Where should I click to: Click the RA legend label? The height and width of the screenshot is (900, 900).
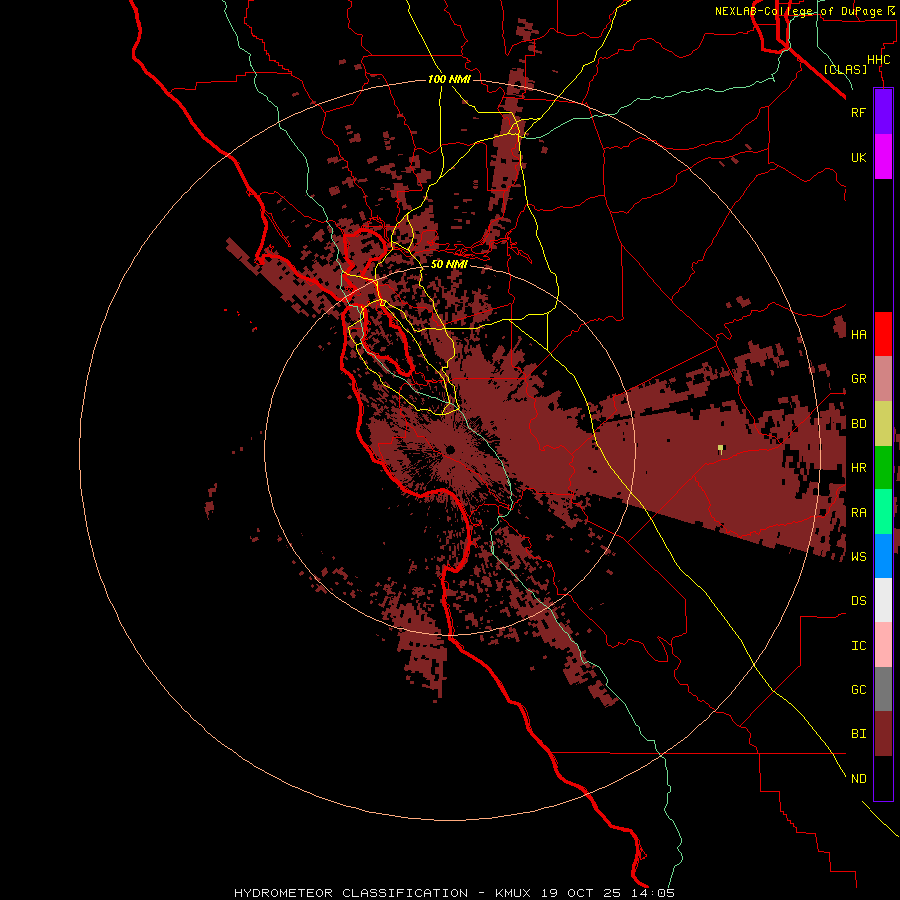pyautogui.click(x=859, y=513)
